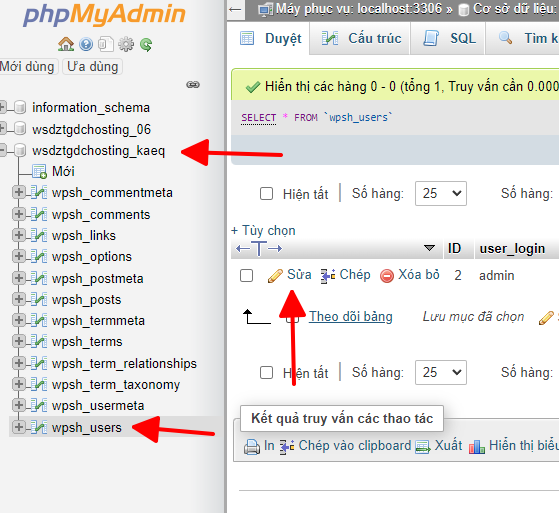Image resolution: width=559 pixels, height=513 pixels.
Task: Expand the wpsh_users table node
Action: 19,427
